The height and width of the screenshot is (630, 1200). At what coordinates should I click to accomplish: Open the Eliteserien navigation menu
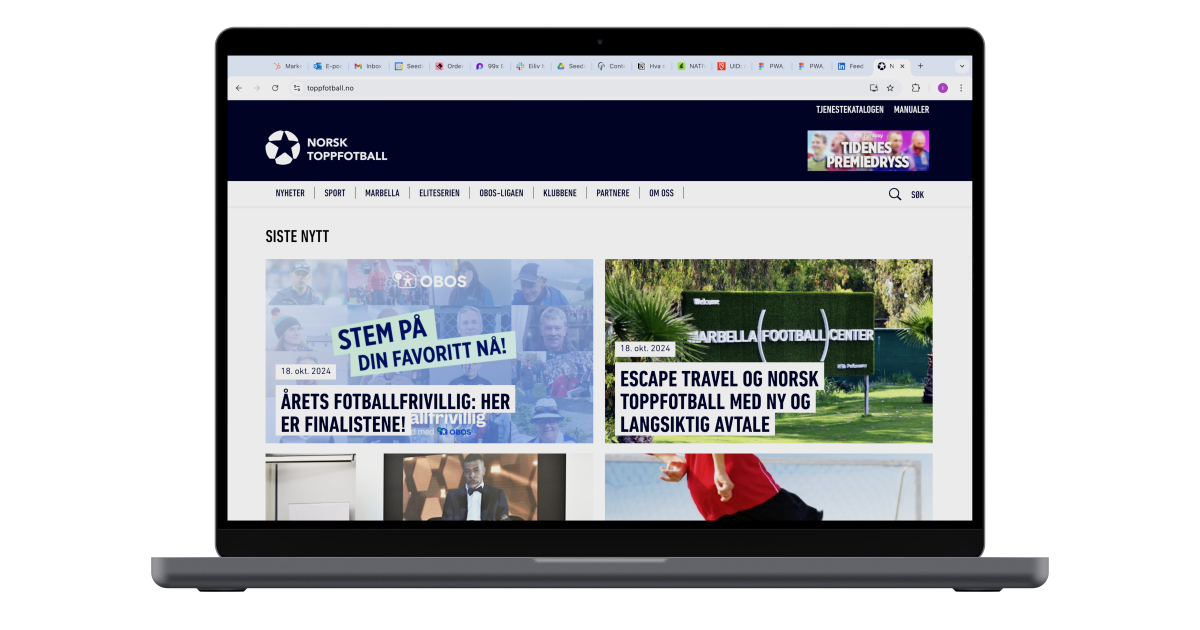[439, 193]
